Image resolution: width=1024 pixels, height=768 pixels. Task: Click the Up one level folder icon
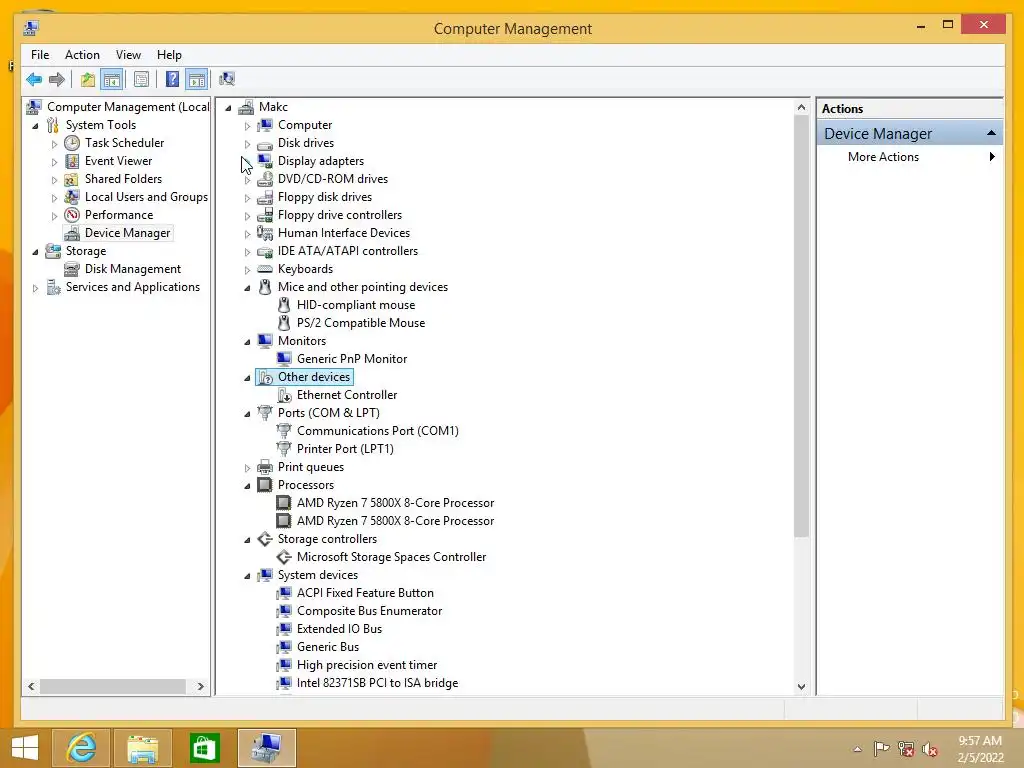pos(88,80)
